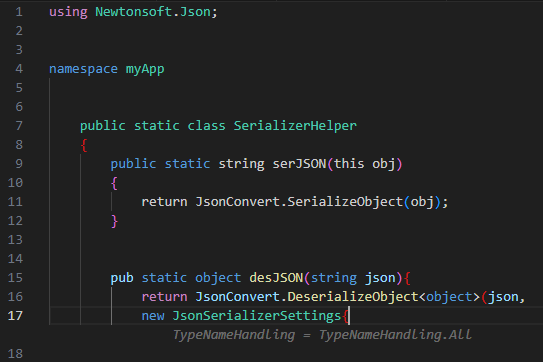Click the red opening brace on line 8
Image resolution: width=543 pixels, height=362 pixels.
click(84, 145)
